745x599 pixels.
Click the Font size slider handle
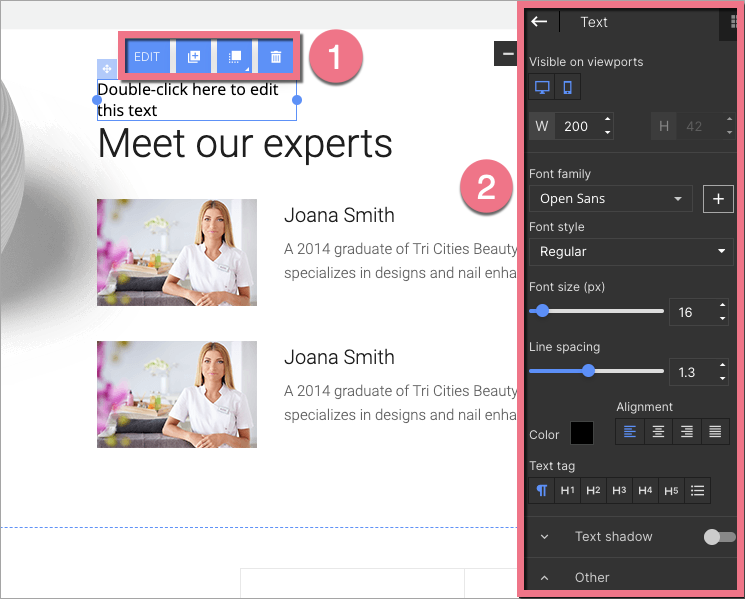coord(542,311)
